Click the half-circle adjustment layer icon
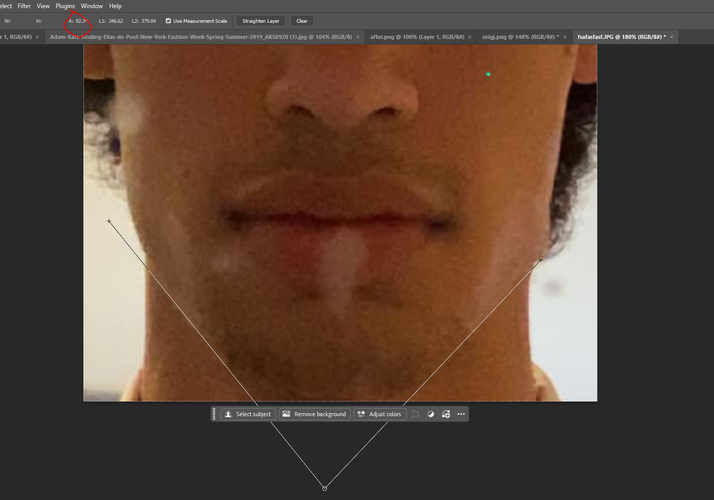Screen dimensions: 714x500 (431, 414)
